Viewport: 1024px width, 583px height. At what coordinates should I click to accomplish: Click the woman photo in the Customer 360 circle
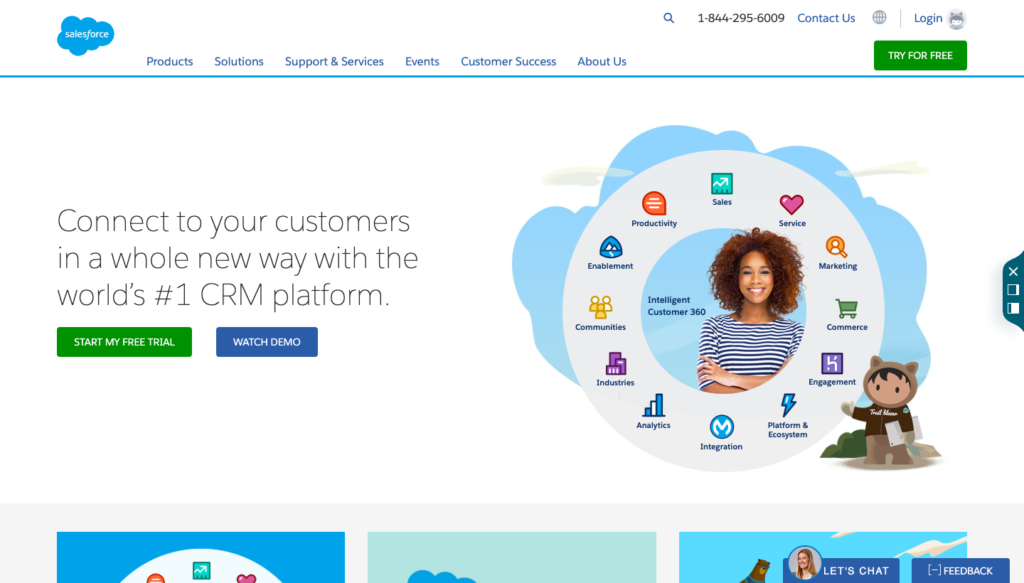tap(752, 310)
